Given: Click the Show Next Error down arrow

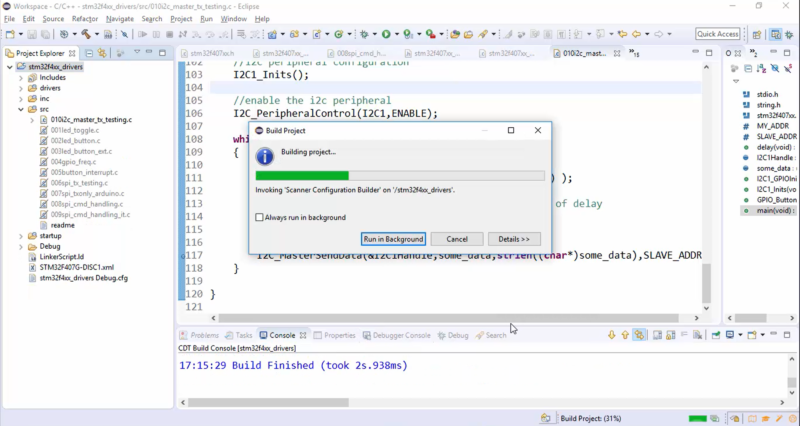Looking at the screenshot, I should [612, 335].
